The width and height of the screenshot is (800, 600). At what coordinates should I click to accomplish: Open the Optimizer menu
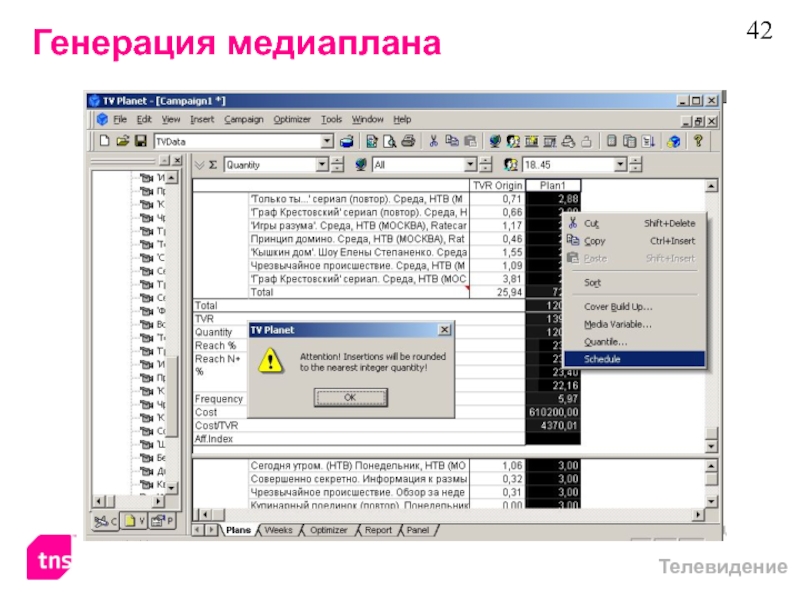click(x=292, y=119)
